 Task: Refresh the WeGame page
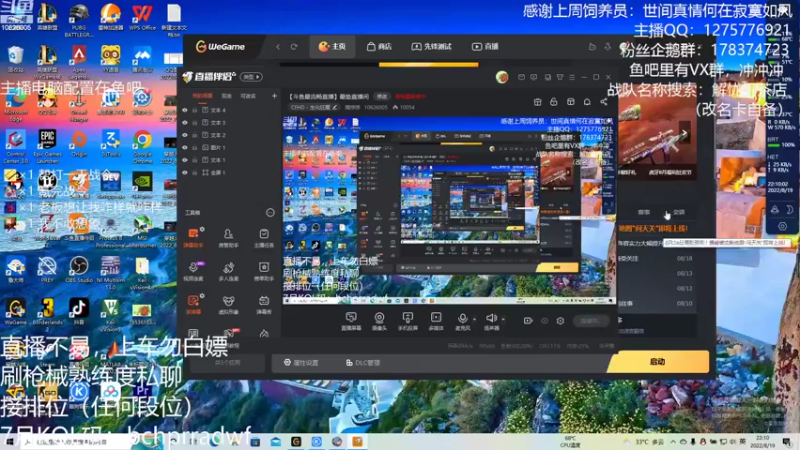pyautogui.click(x=294, y=47)
